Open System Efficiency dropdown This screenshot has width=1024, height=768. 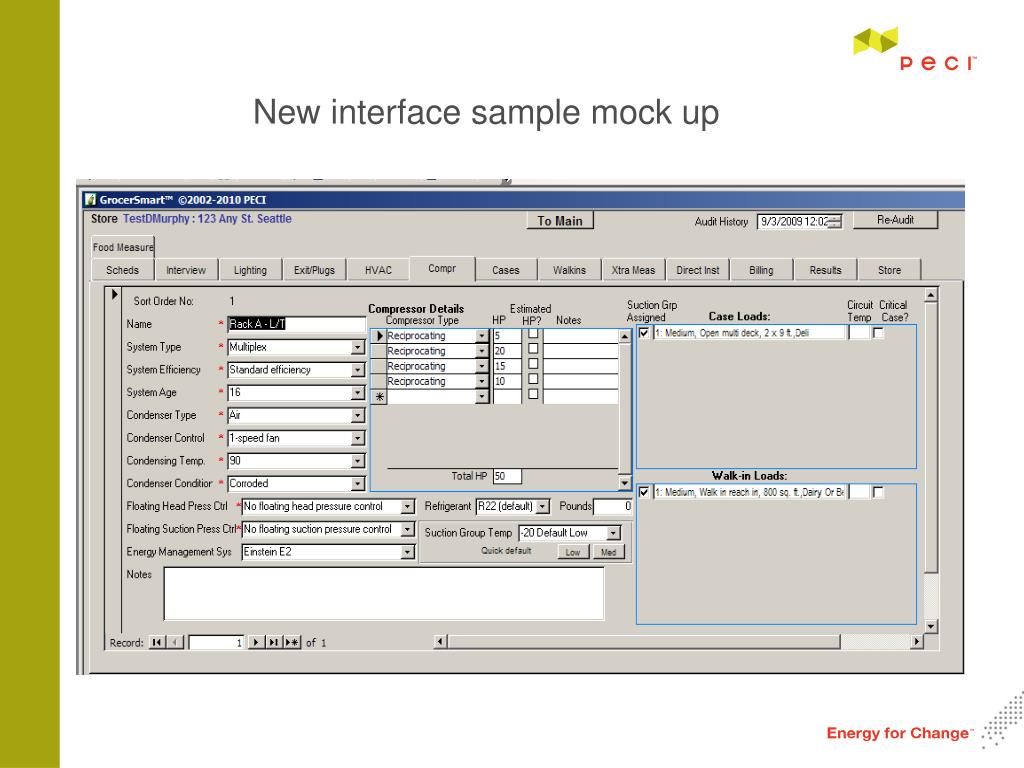click(358, 370)
